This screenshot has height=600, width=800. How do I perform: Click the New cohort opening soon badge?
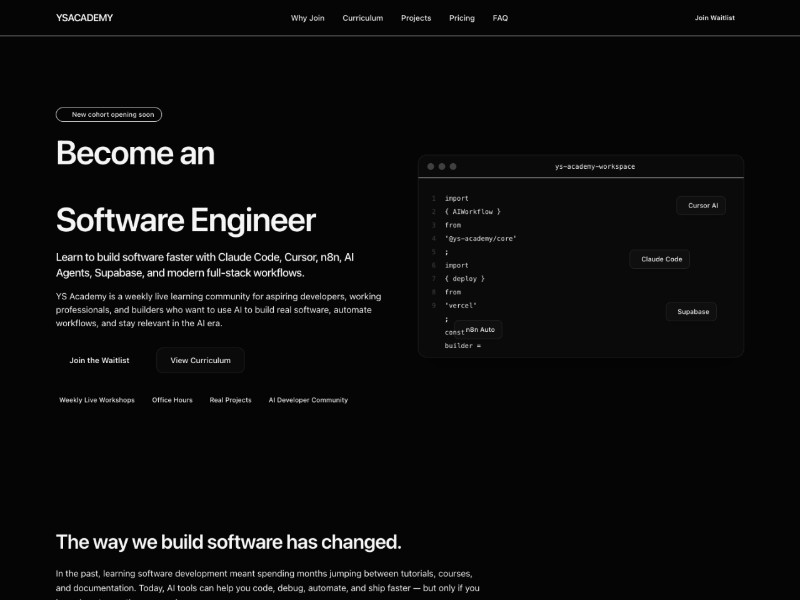pyautogui.click(x=109, y=114)
